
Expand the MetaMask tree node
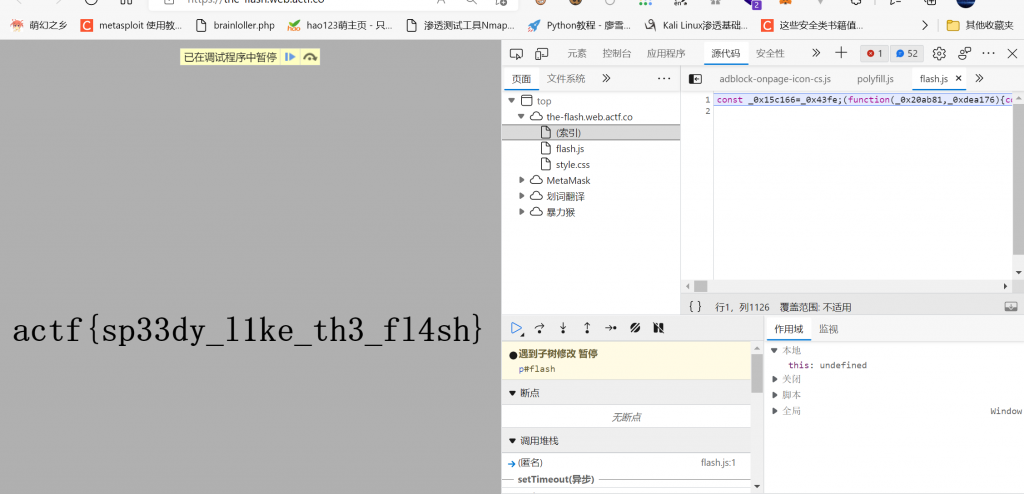coord(521,180)
